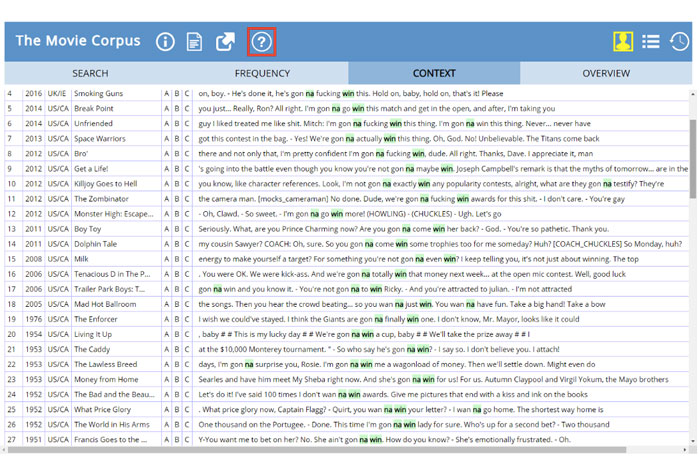
Task: Click the yellow user profile icon
Action: pyautogui.click(x=623, y=41)
